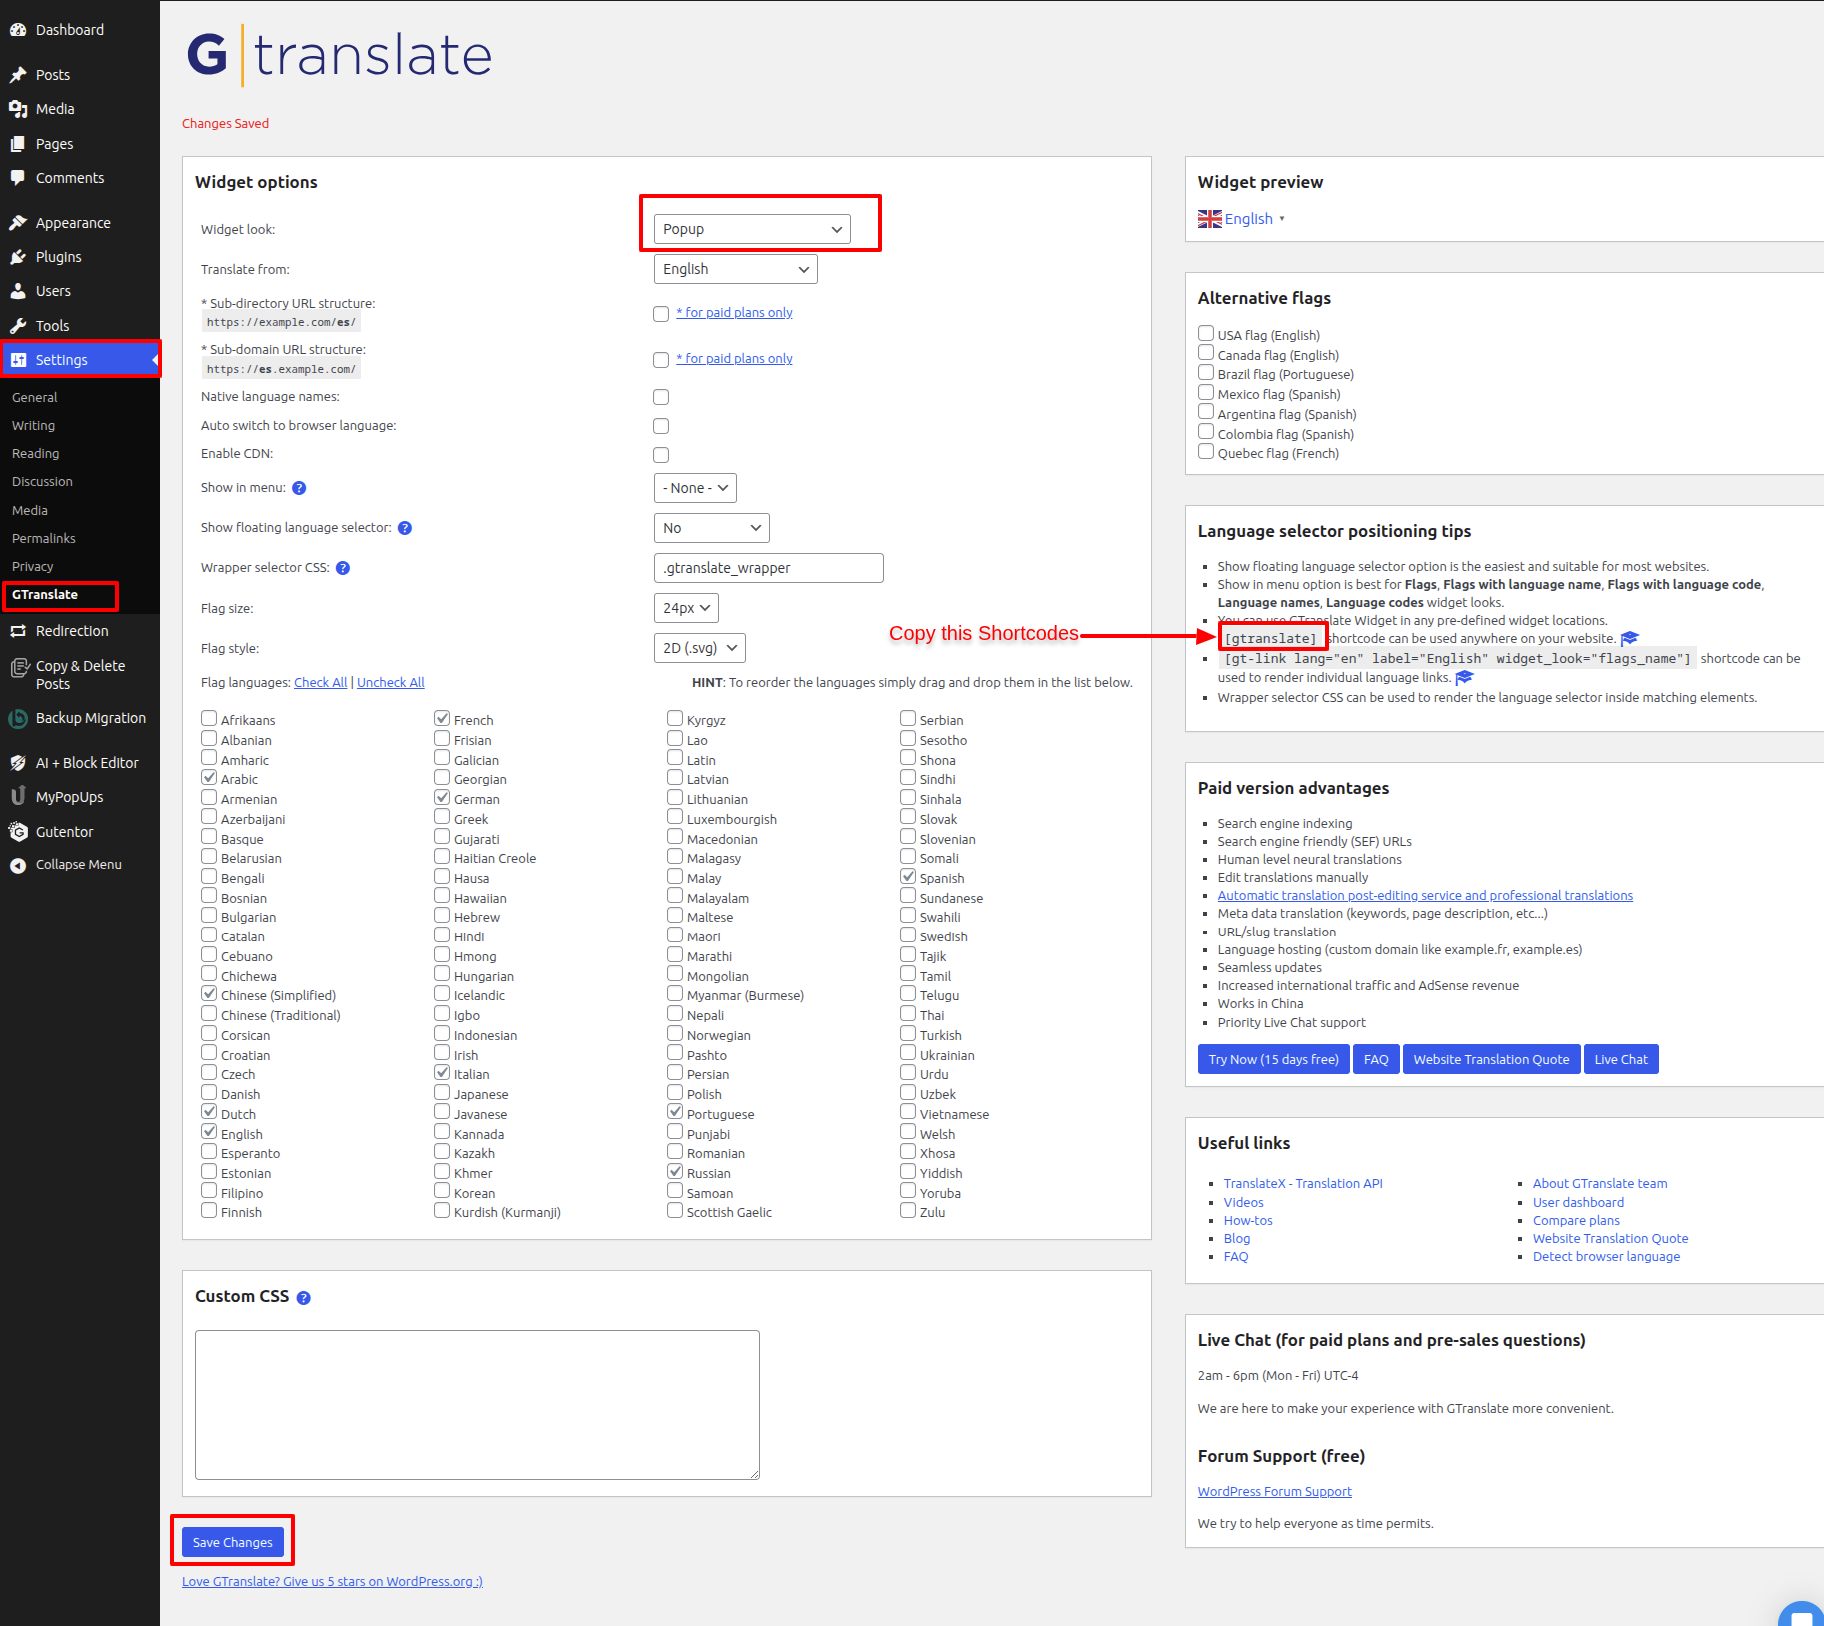Open the Show floating language selector dropdown
The image size is (1824, 1626).
pyautogui.click(x=711, y=528)
